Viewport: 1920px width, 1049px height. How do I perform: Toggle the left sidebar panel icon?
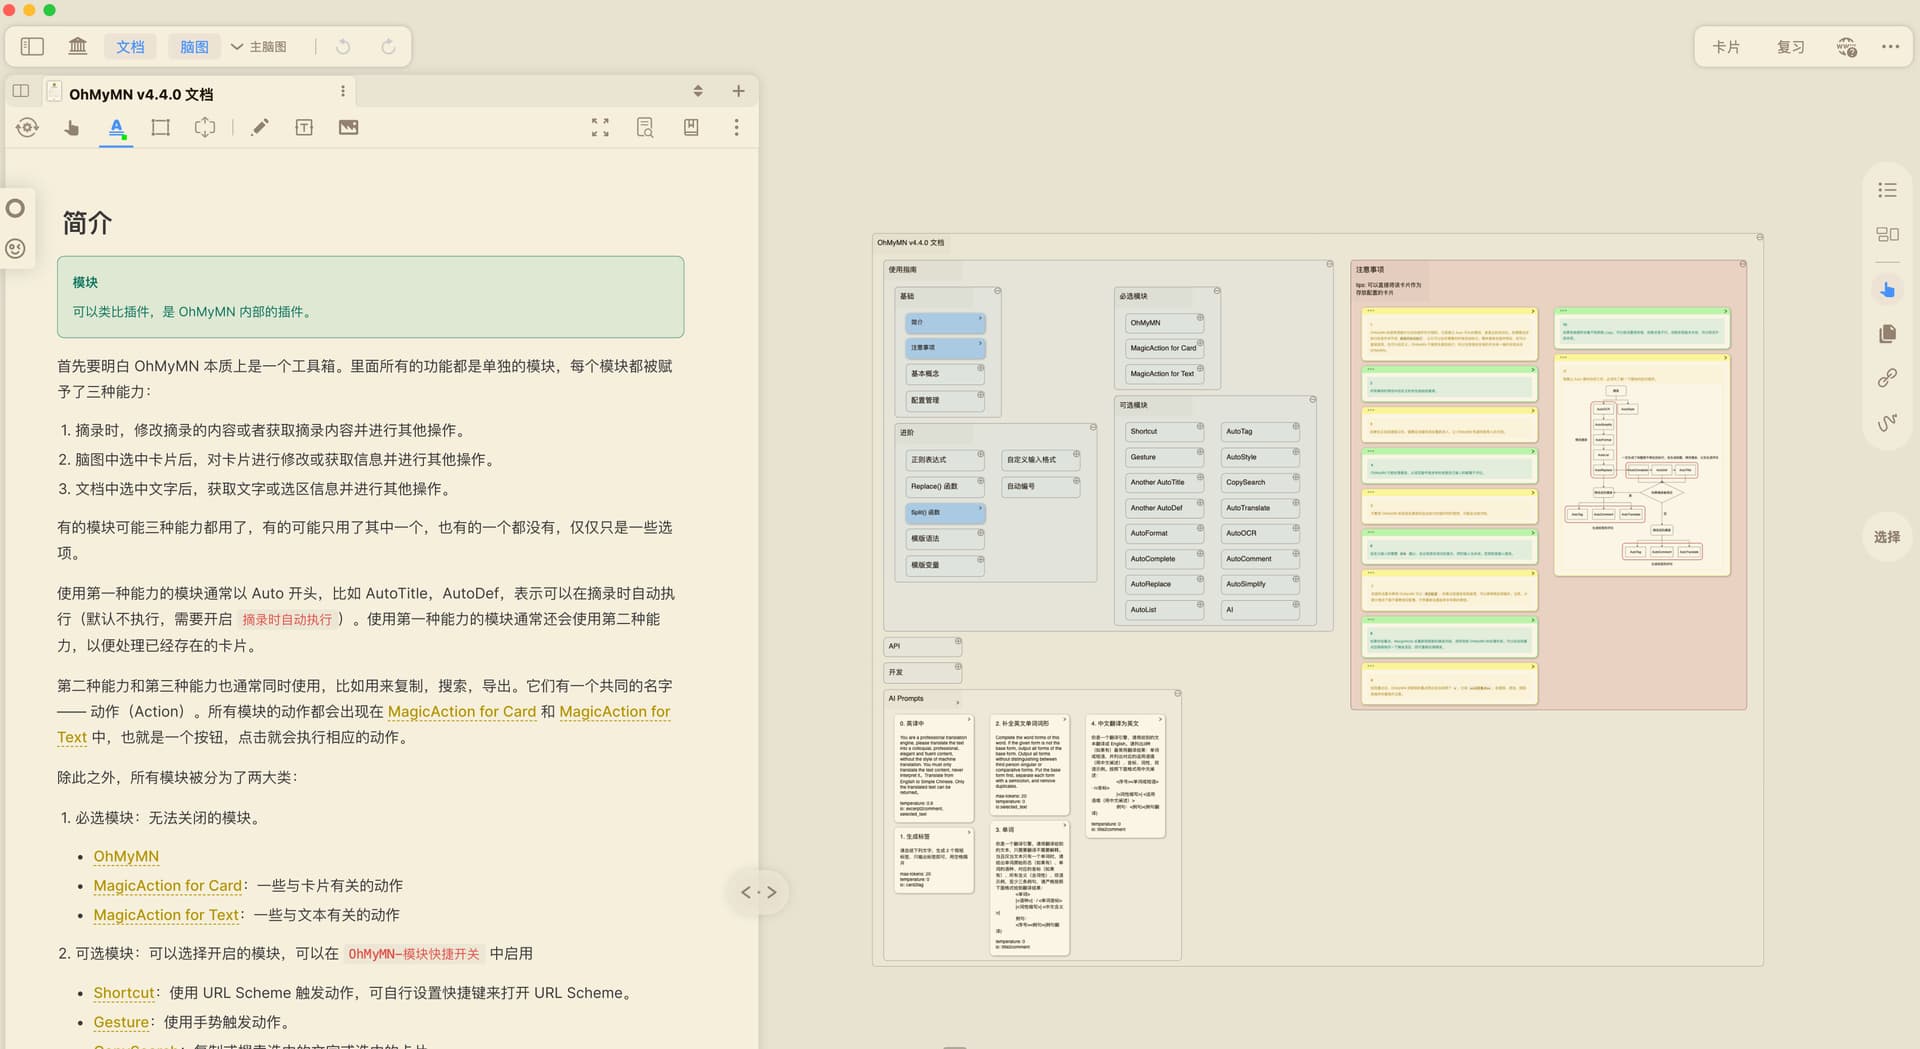pos(32,46)
